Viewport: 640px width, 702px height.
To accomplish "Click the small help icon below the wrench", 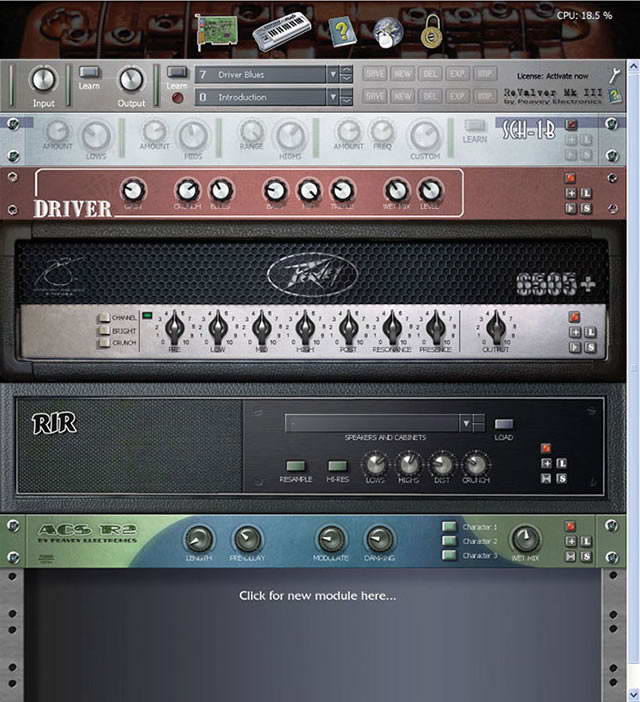I will 615,95.
